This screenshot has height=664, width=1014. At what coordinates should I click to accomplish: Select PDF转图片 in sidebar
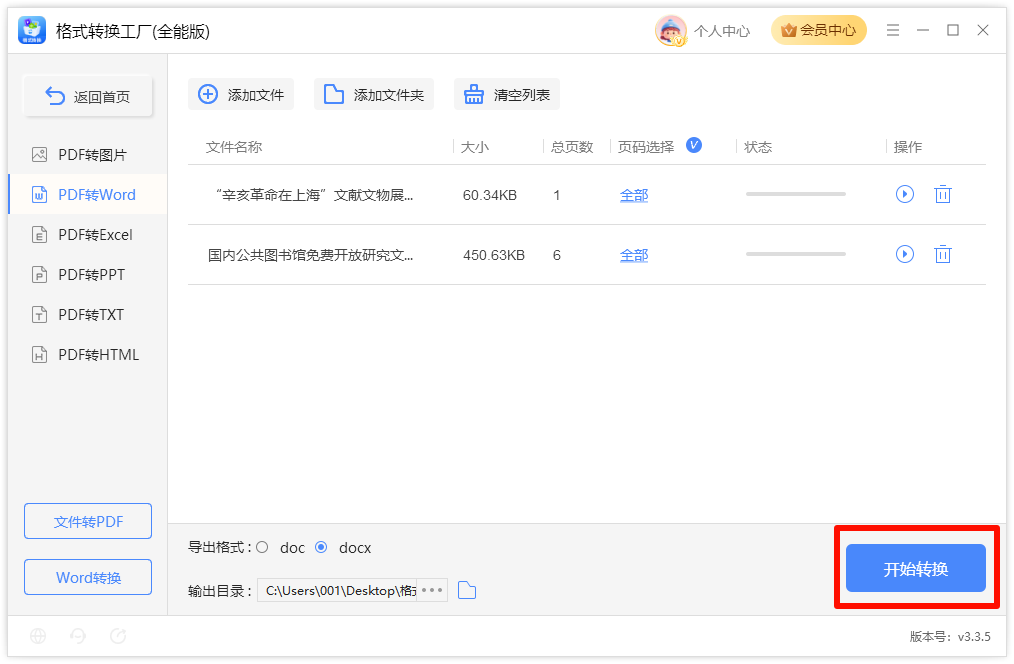88,155
